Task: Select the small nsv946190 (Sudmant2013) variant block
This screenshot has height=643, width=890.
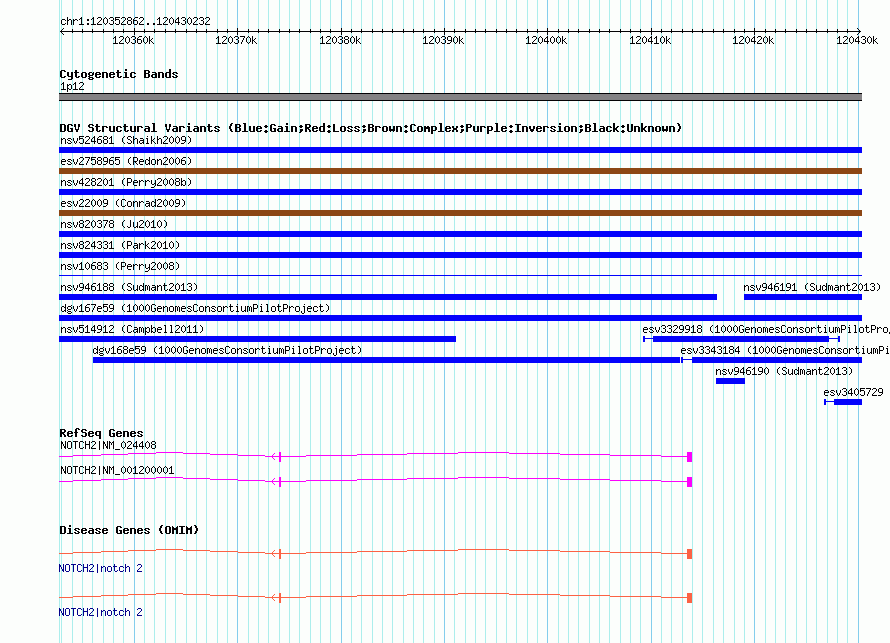Action: click(x=730, y=381)
